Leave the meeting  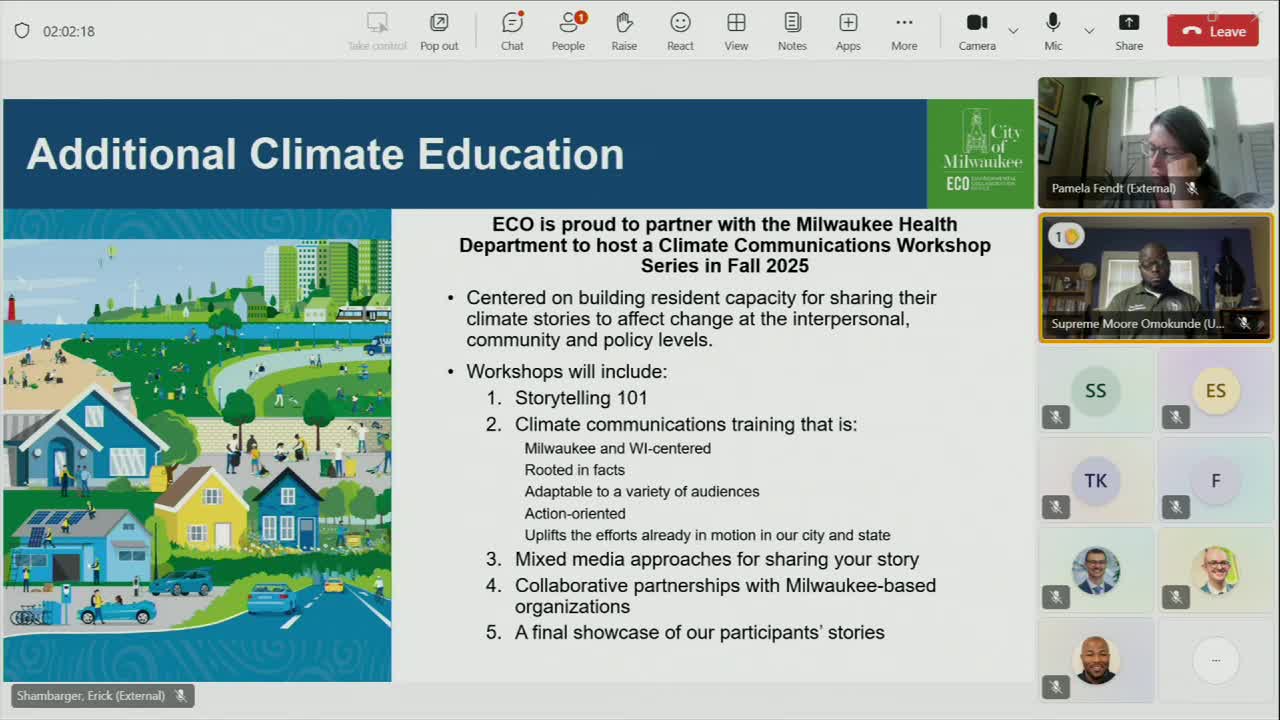pos(1213,31)
